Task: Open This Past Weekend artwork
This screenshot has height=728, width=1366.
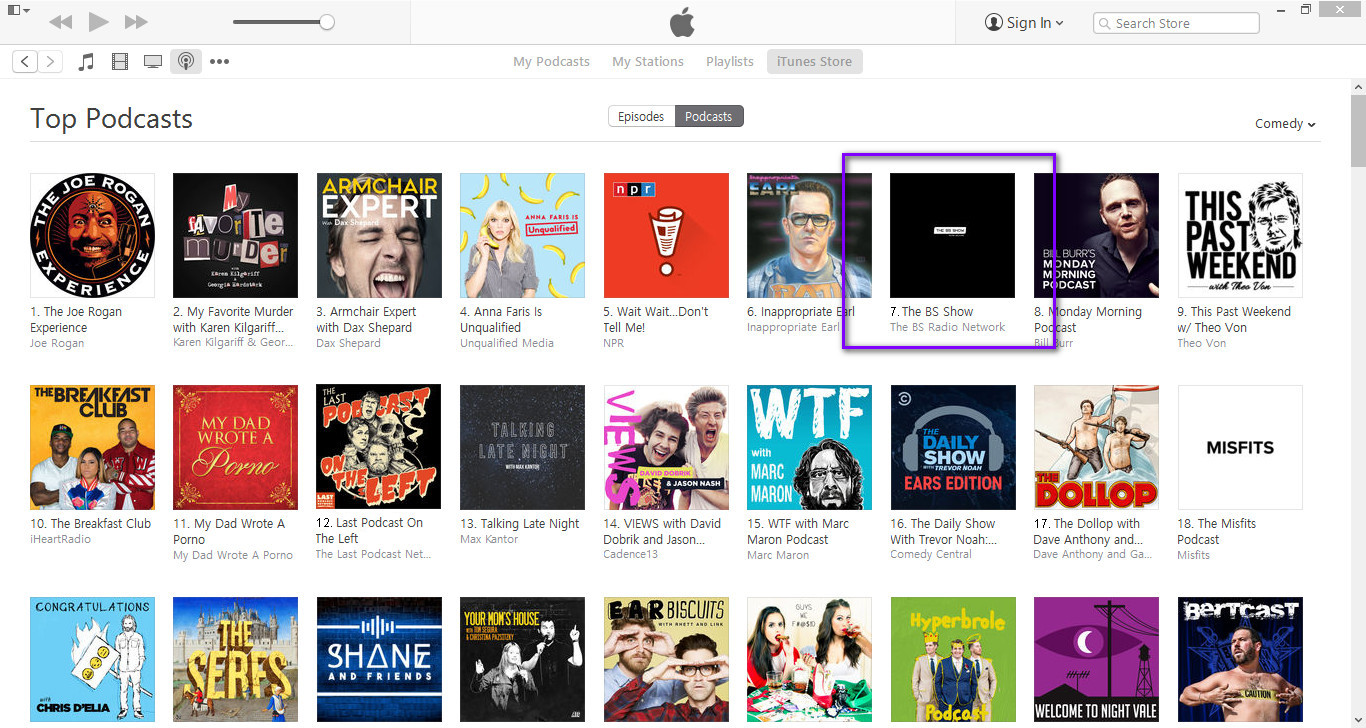Action: pos(1241,235)
